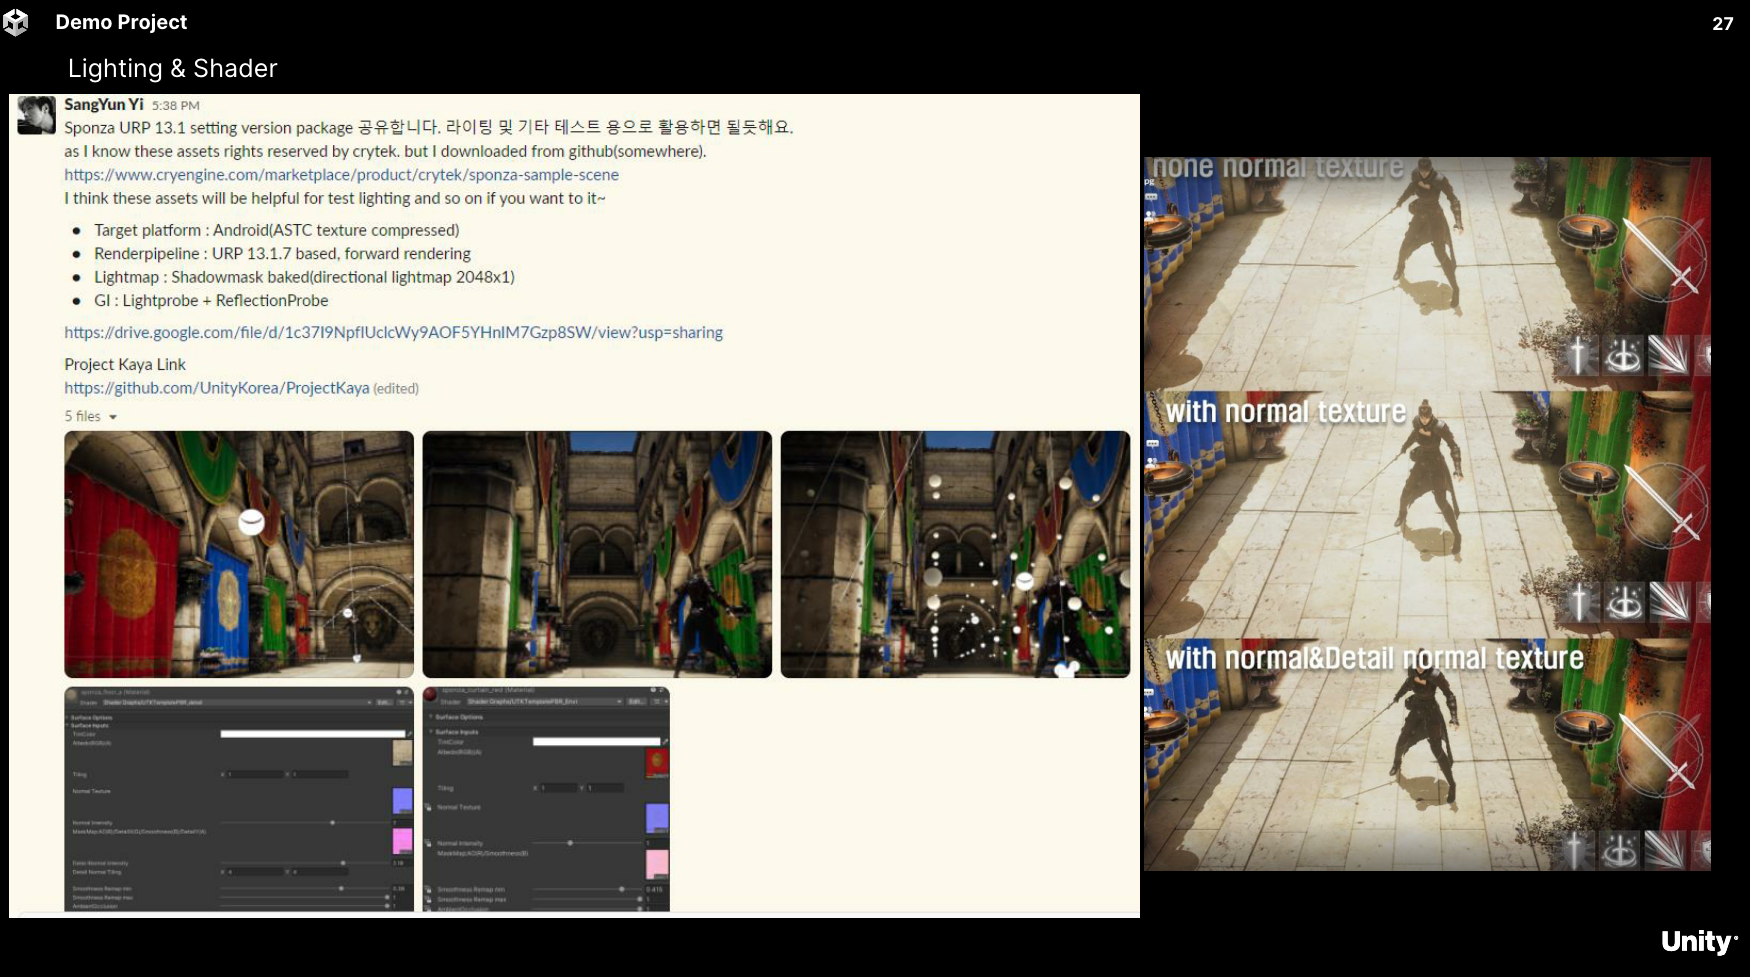This screenshot has width=1750, height=977.
Task: Open the drive.google.com sharing link
Action: [393, 332]
